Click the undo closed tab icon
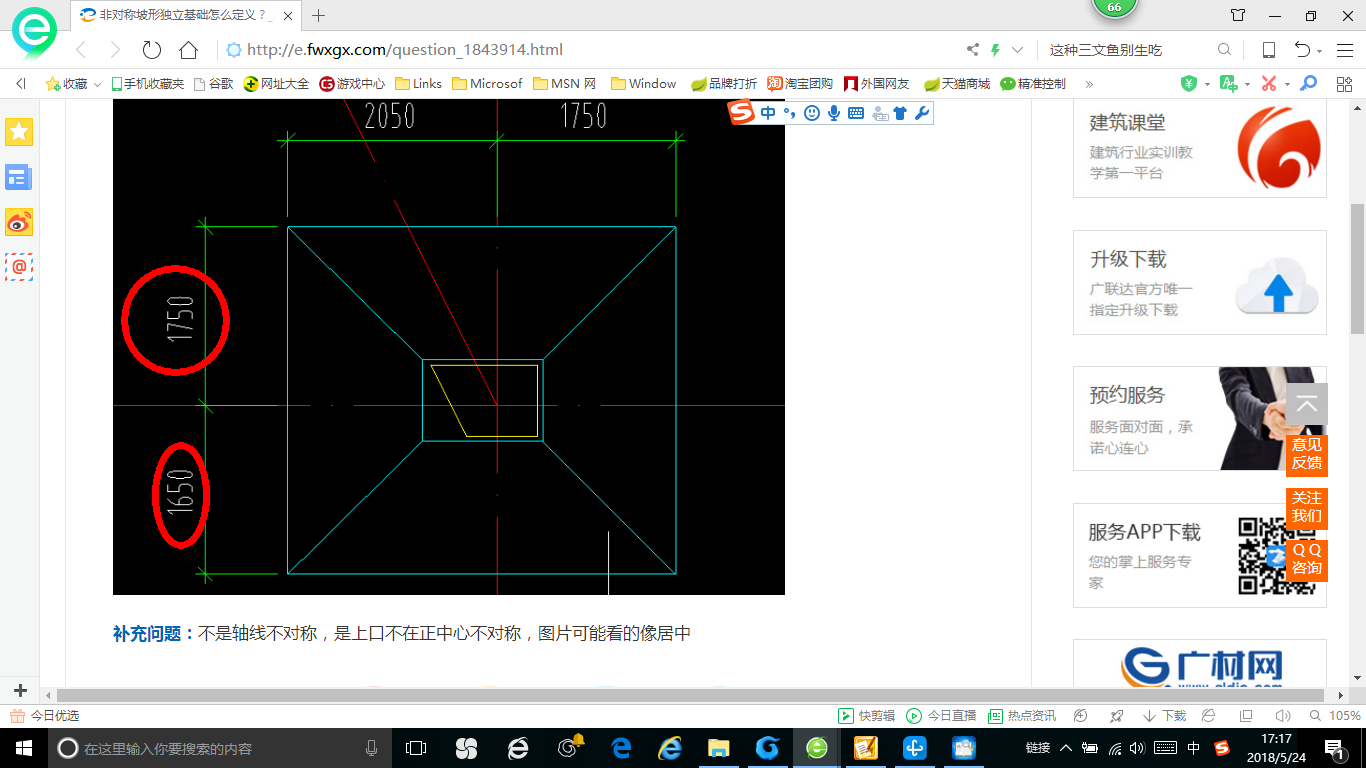This screenshot has width=1366, height=768. click(x=1302, y=50)
